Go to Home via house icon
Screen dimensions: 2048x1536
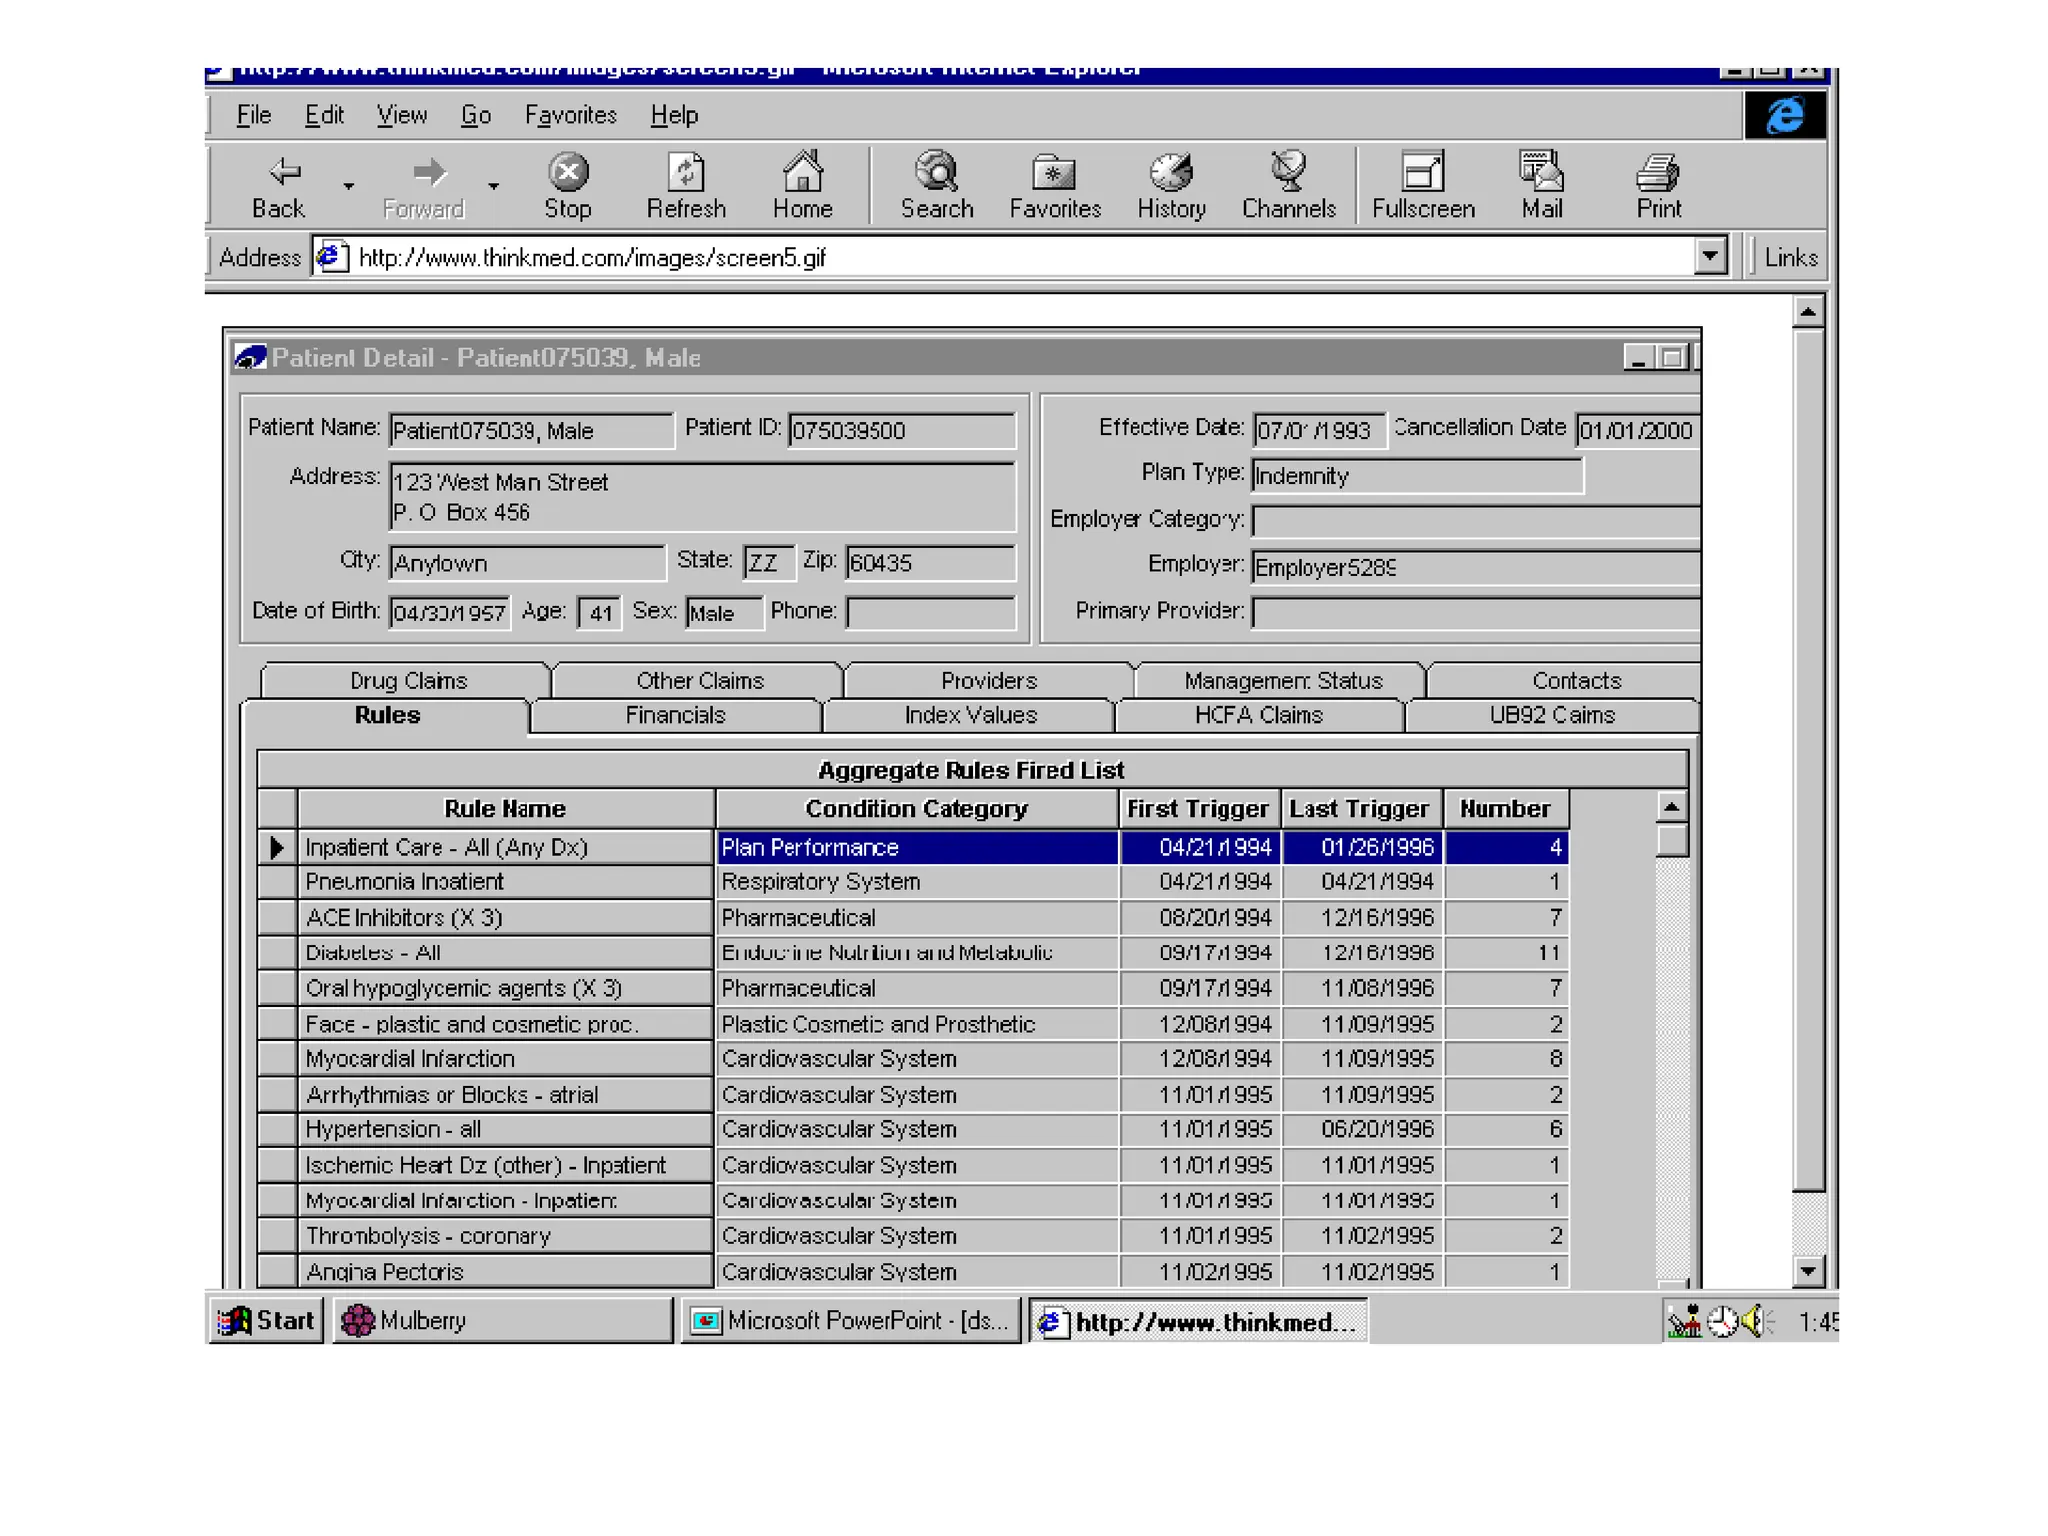[x=802, y=173]
